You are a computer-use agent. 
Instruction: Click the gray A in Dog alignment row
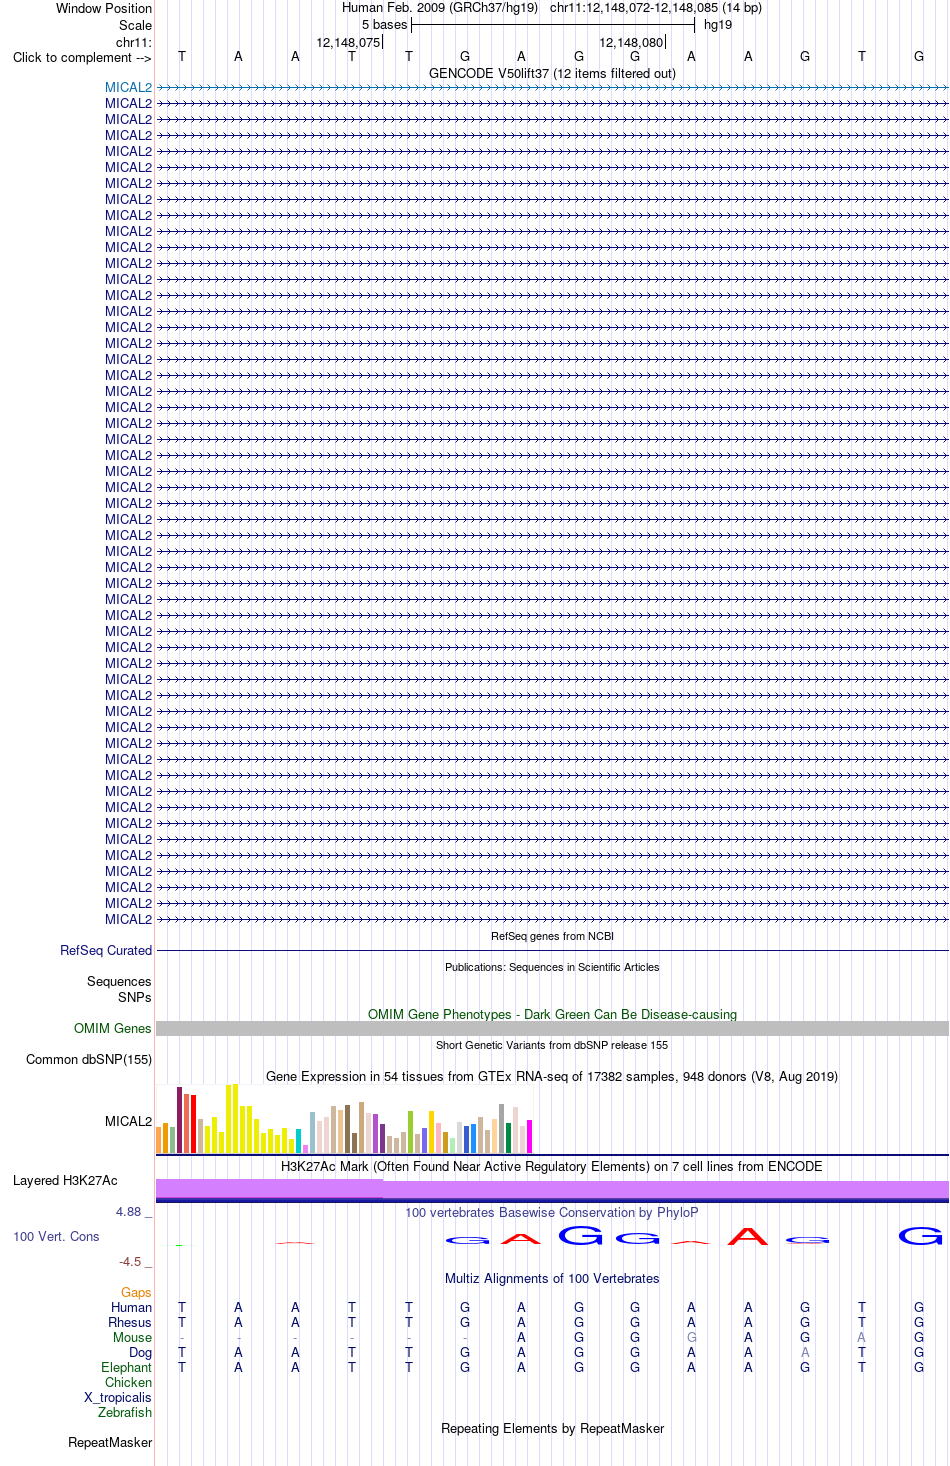[805, 1352]
